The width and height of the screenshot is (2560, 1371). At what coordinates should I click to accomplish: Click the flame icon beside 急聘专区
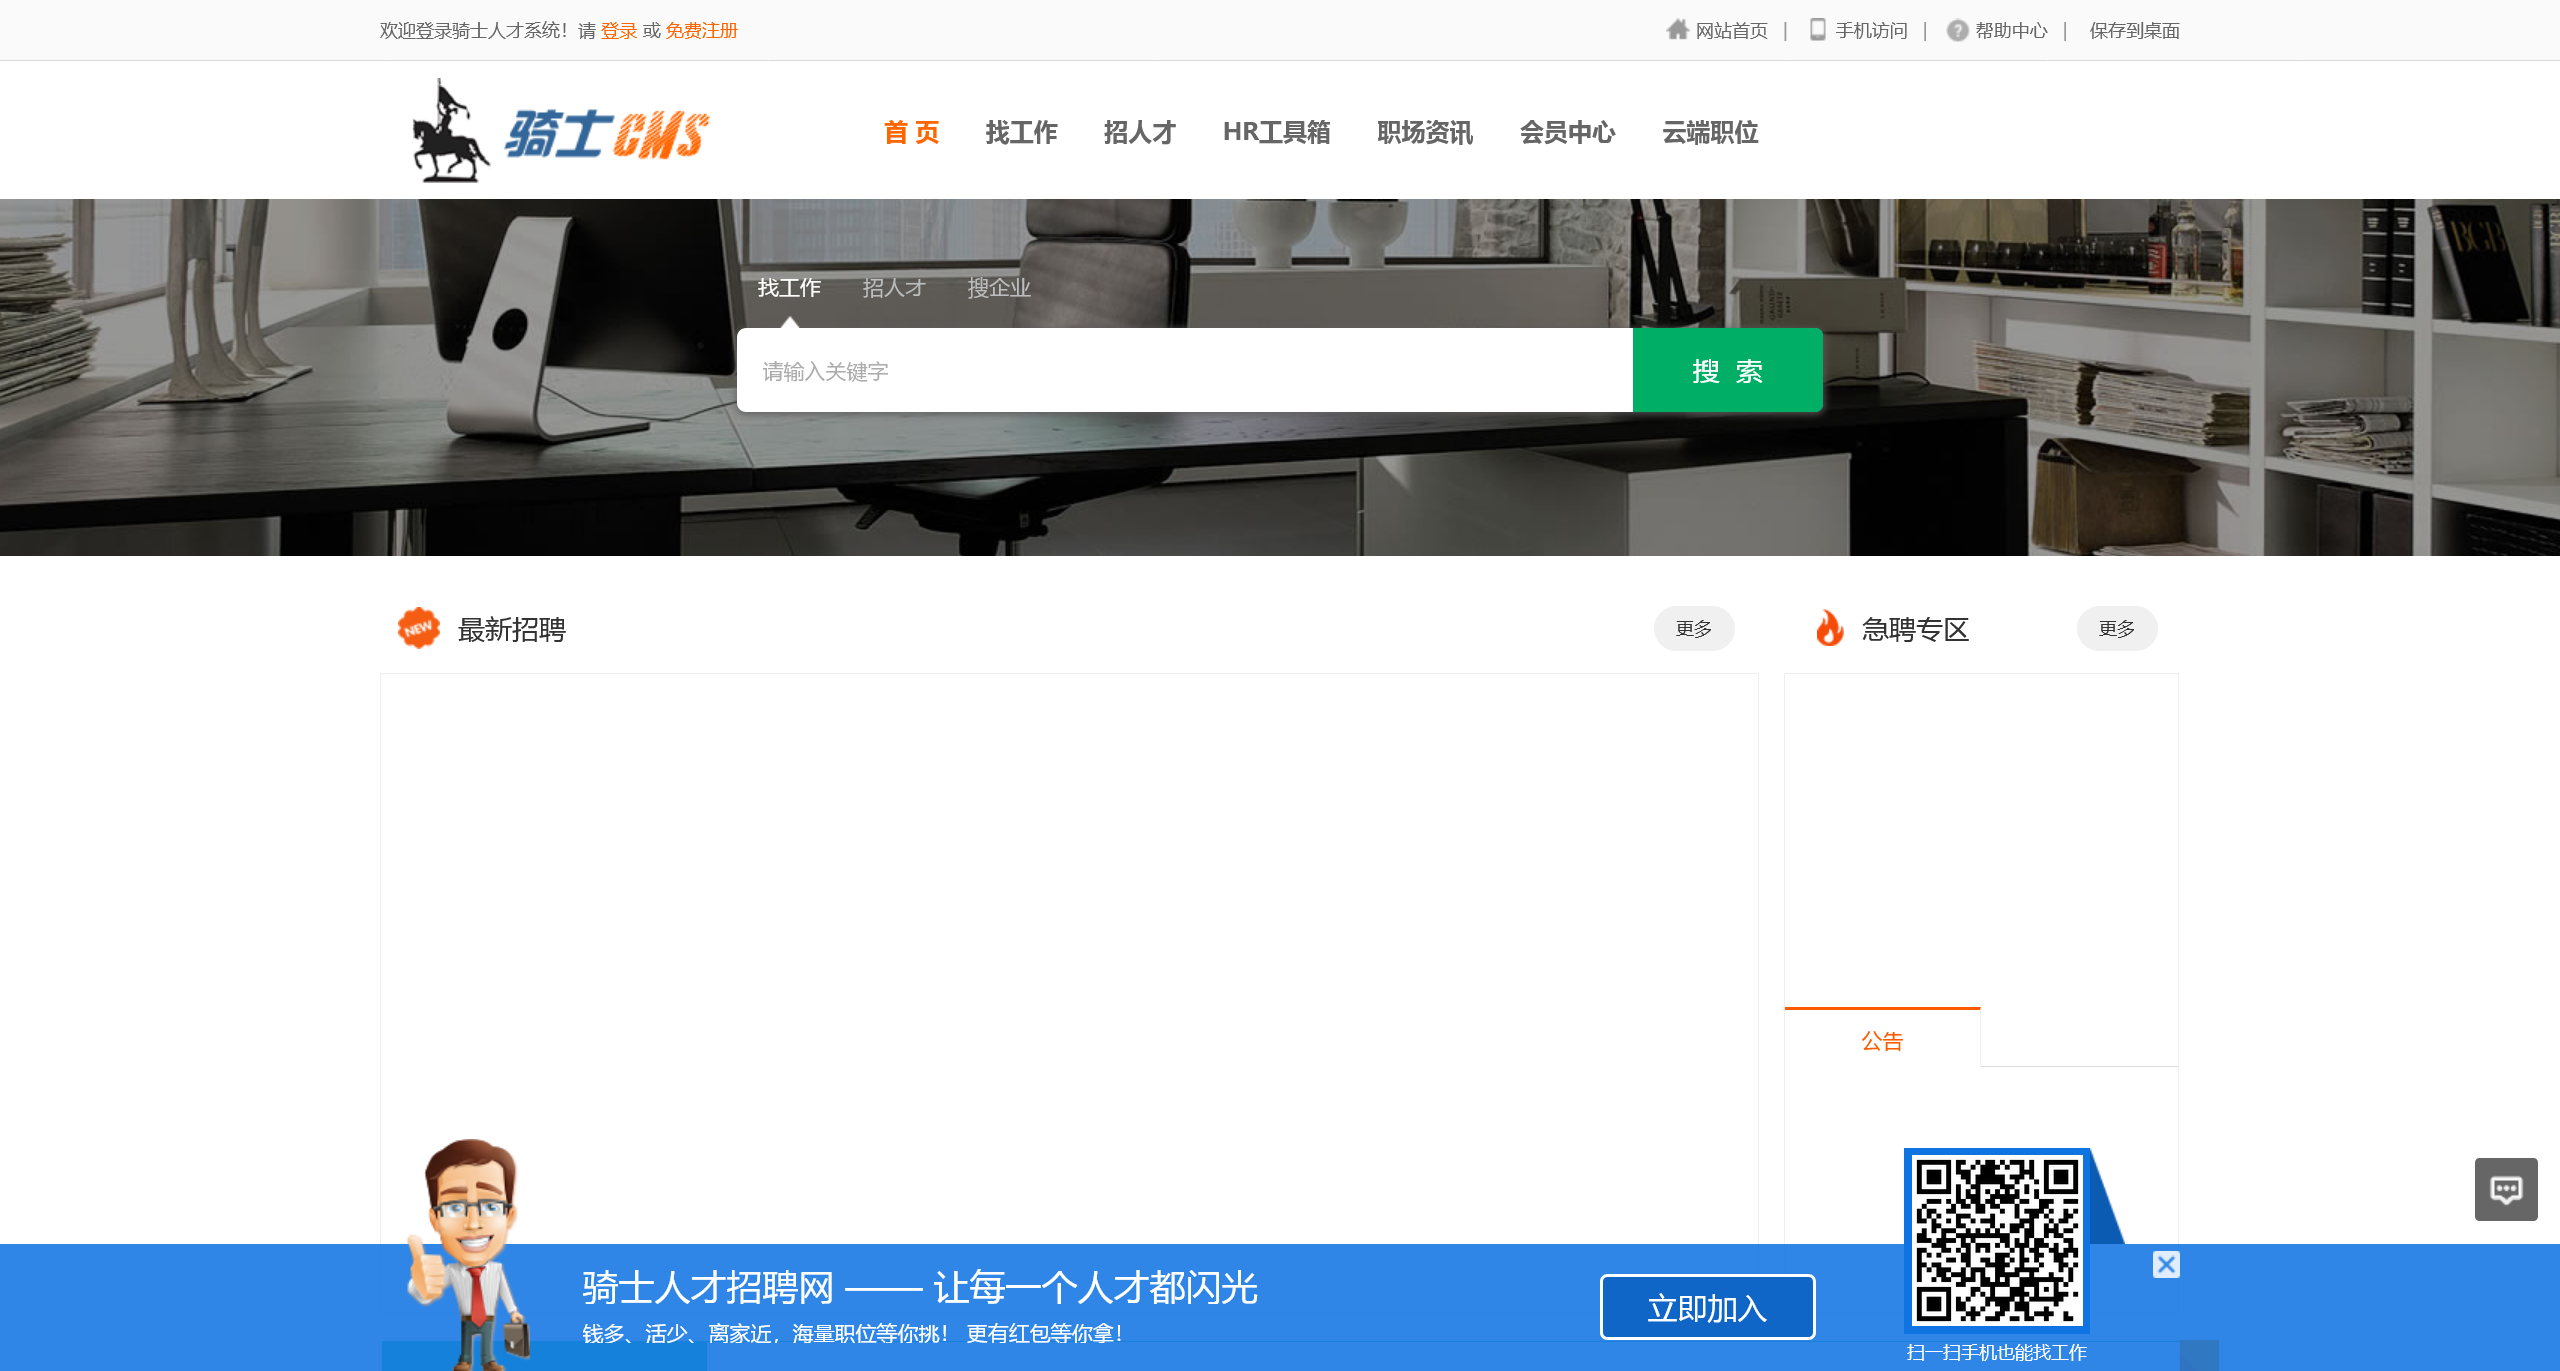[1829, 628]
